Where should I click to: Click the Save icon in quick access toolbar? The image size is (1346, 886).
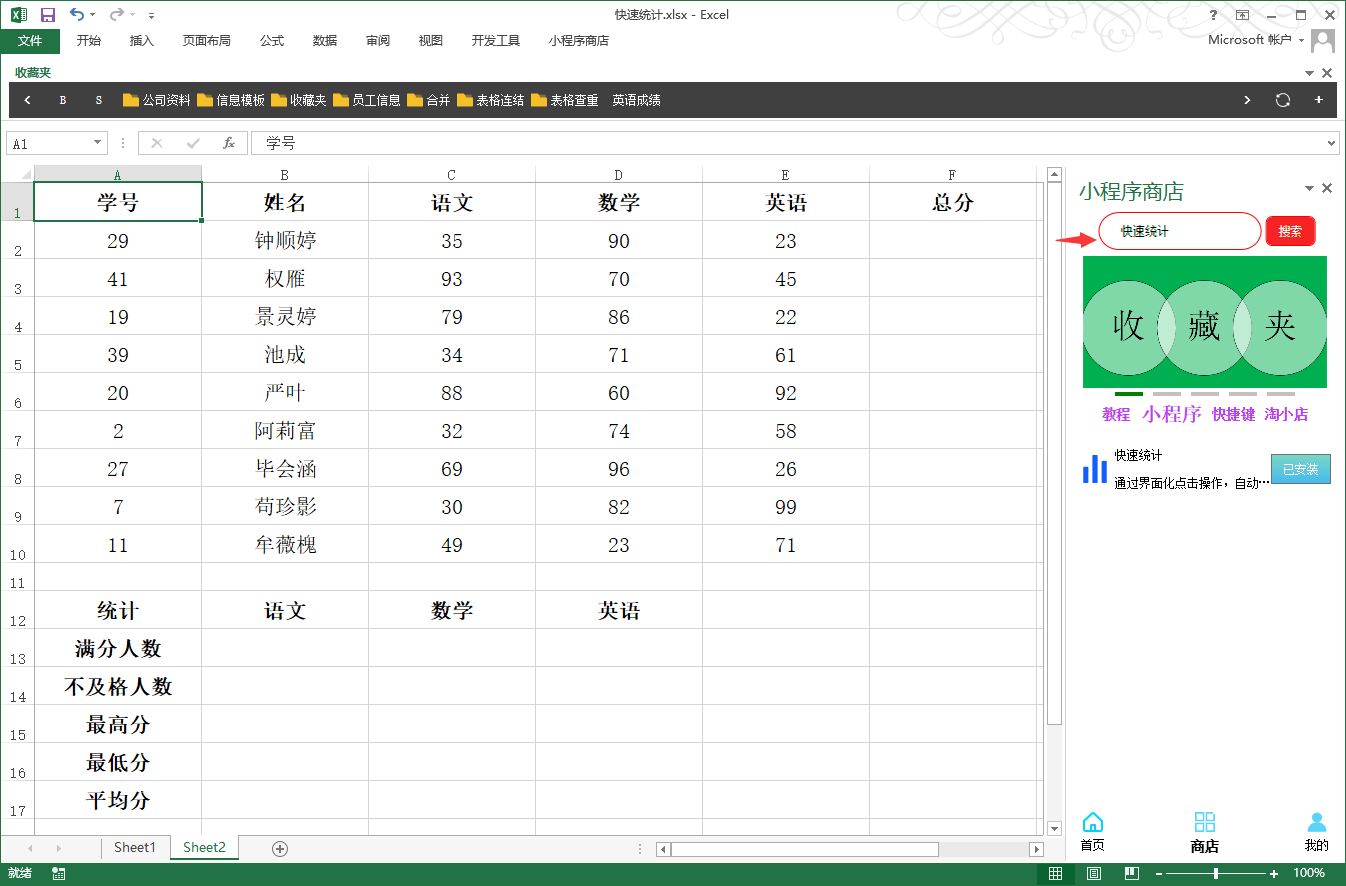(47, 15)
